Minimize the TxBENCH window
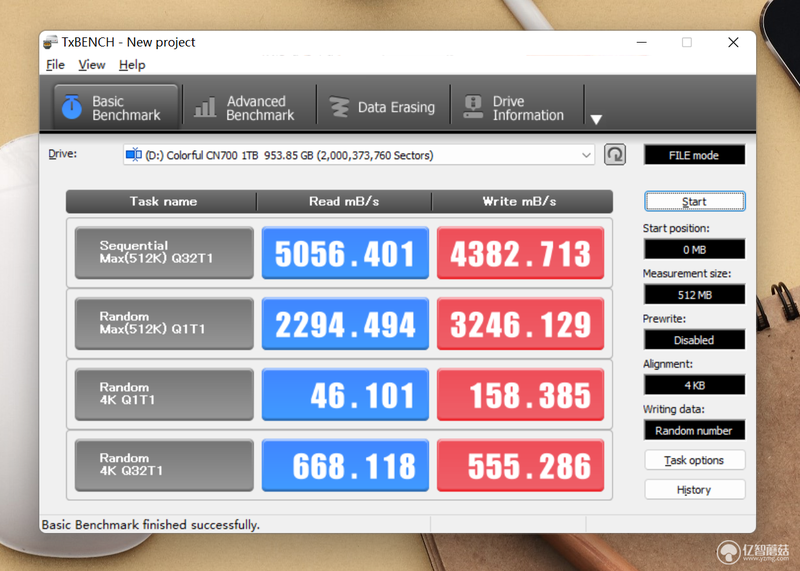Screen dimensions: 800x571 point(642,42)
